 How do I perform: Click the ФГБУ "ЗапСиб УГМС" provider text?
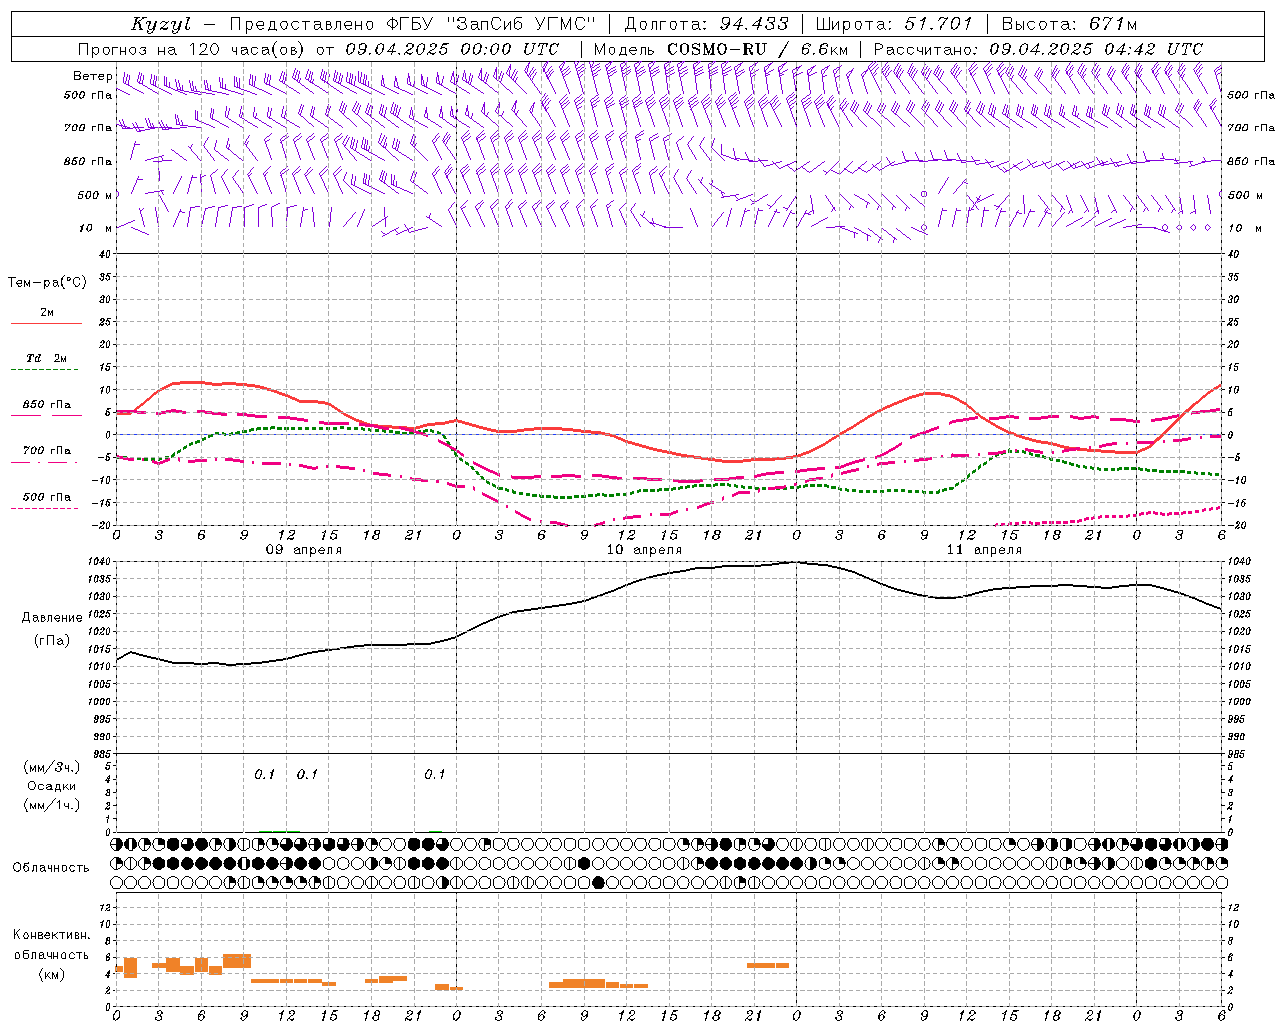coord(491,24)
